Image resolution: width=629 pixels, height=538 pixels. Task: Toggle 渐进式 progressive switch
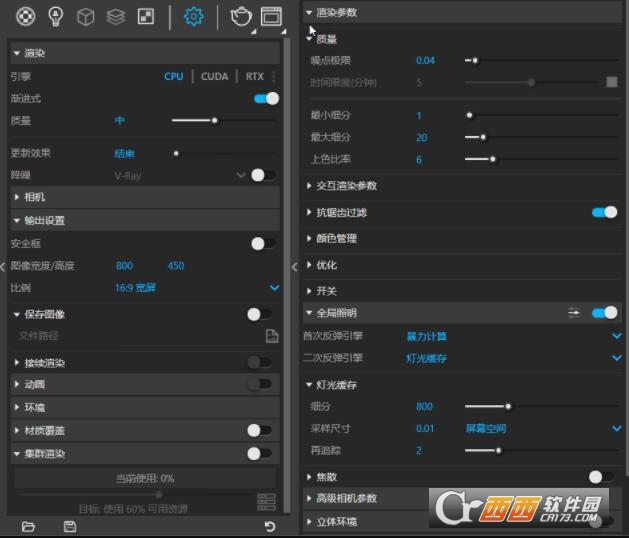point(266,99)
